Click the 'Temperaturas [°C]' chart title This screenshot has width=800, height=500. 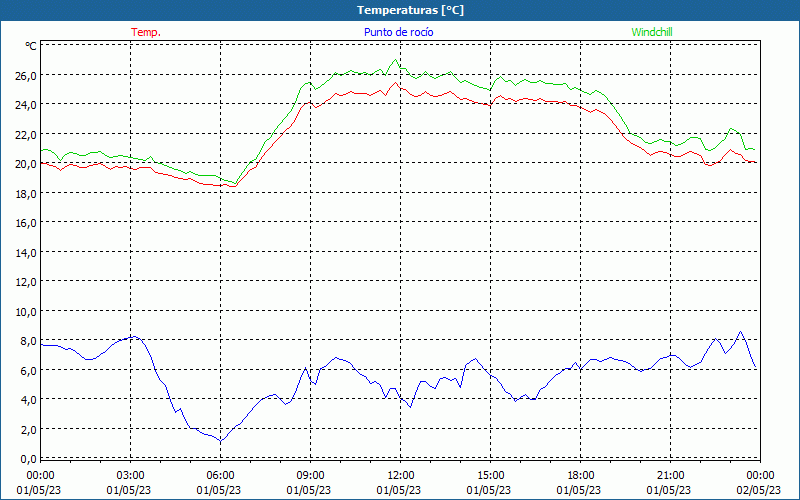pos(410,10)
